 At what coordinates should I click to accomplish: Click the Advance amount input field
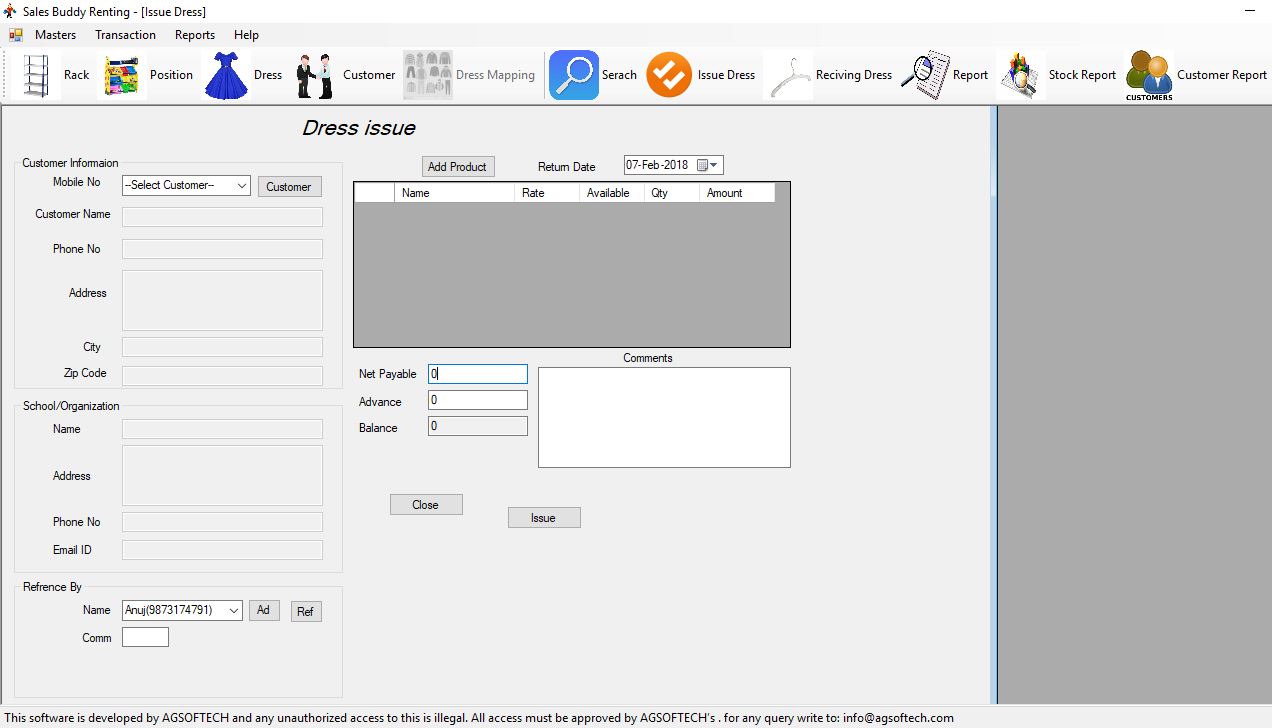[x=477, y=400]
